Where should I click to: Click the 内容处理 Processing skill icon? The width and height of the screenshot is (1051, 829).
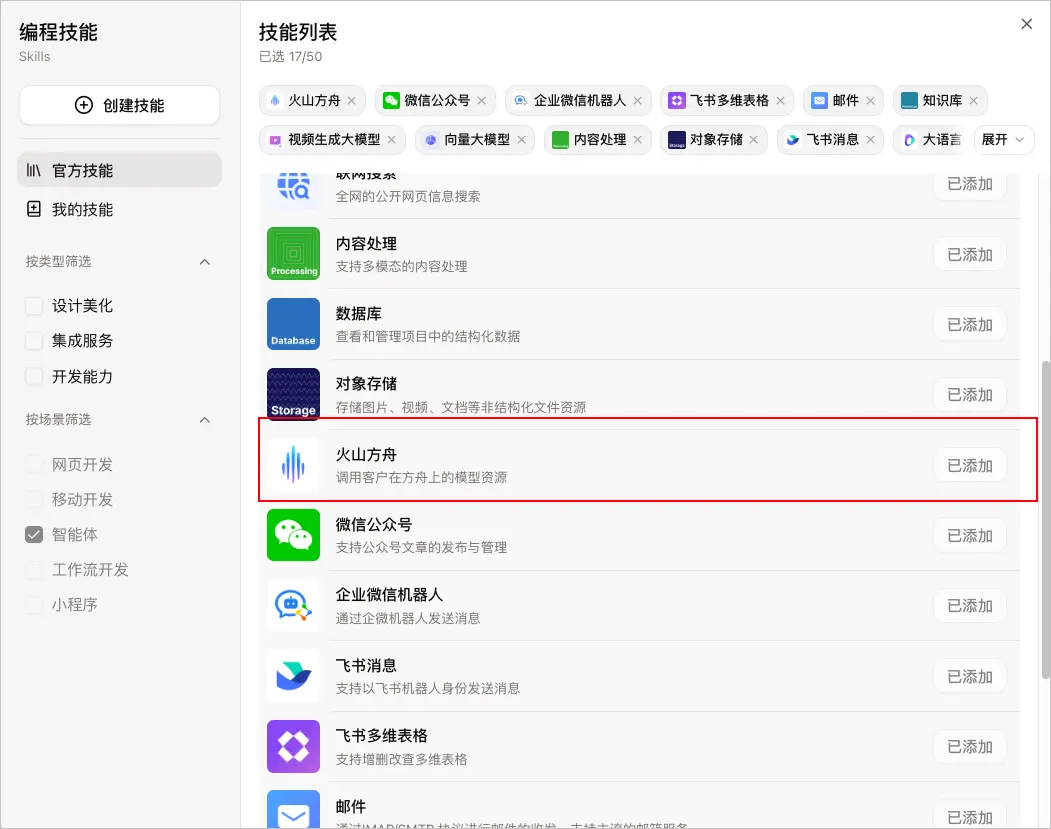(x=293, y=253)
